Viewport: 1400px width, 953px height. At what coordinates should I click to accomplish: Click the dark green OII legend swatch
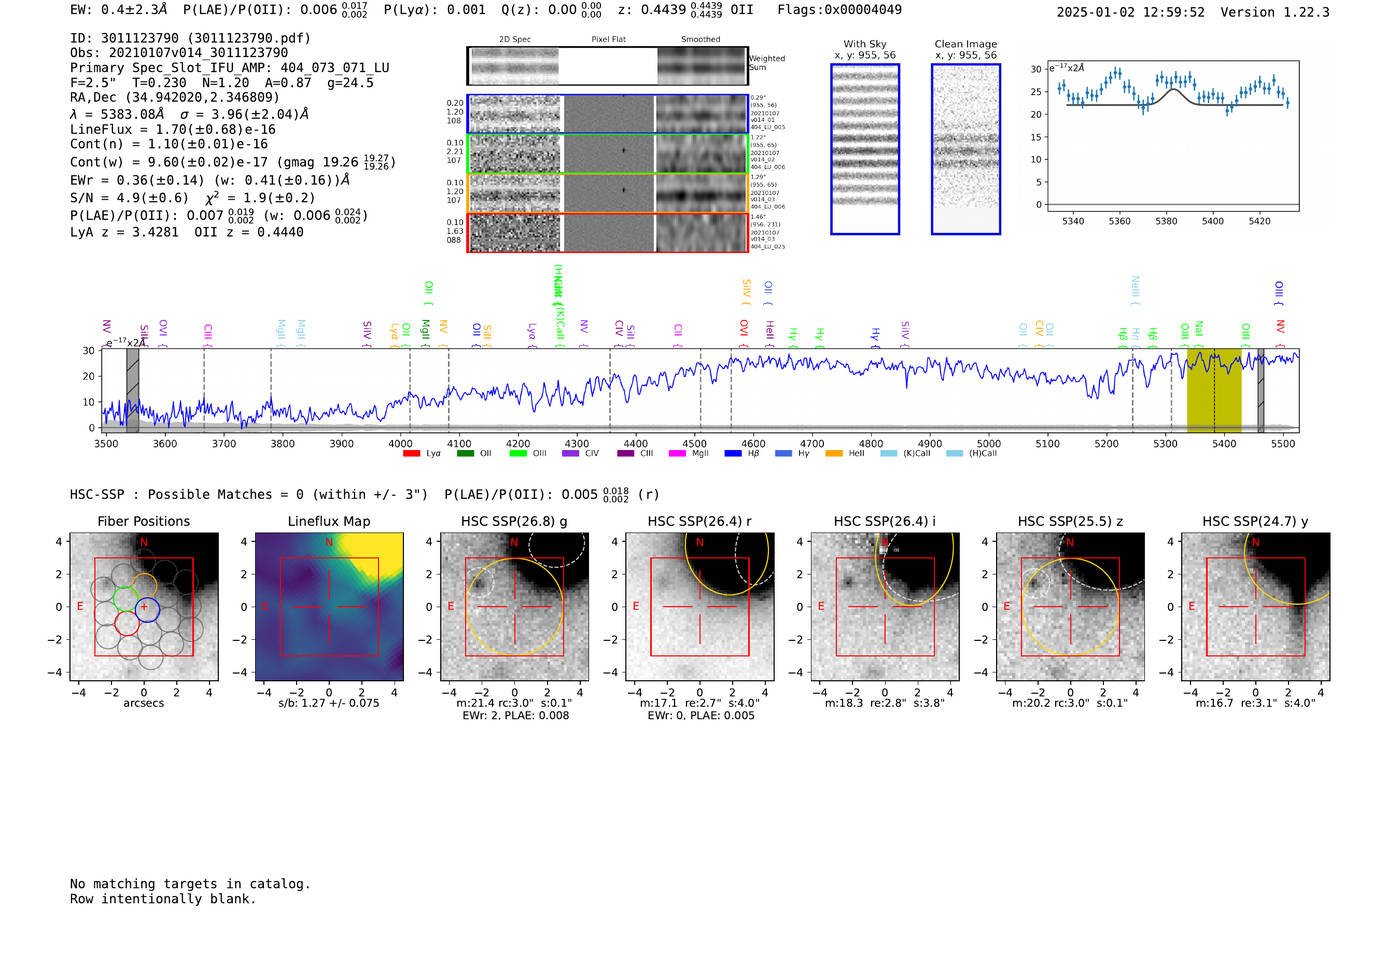(x=465, y=454)
